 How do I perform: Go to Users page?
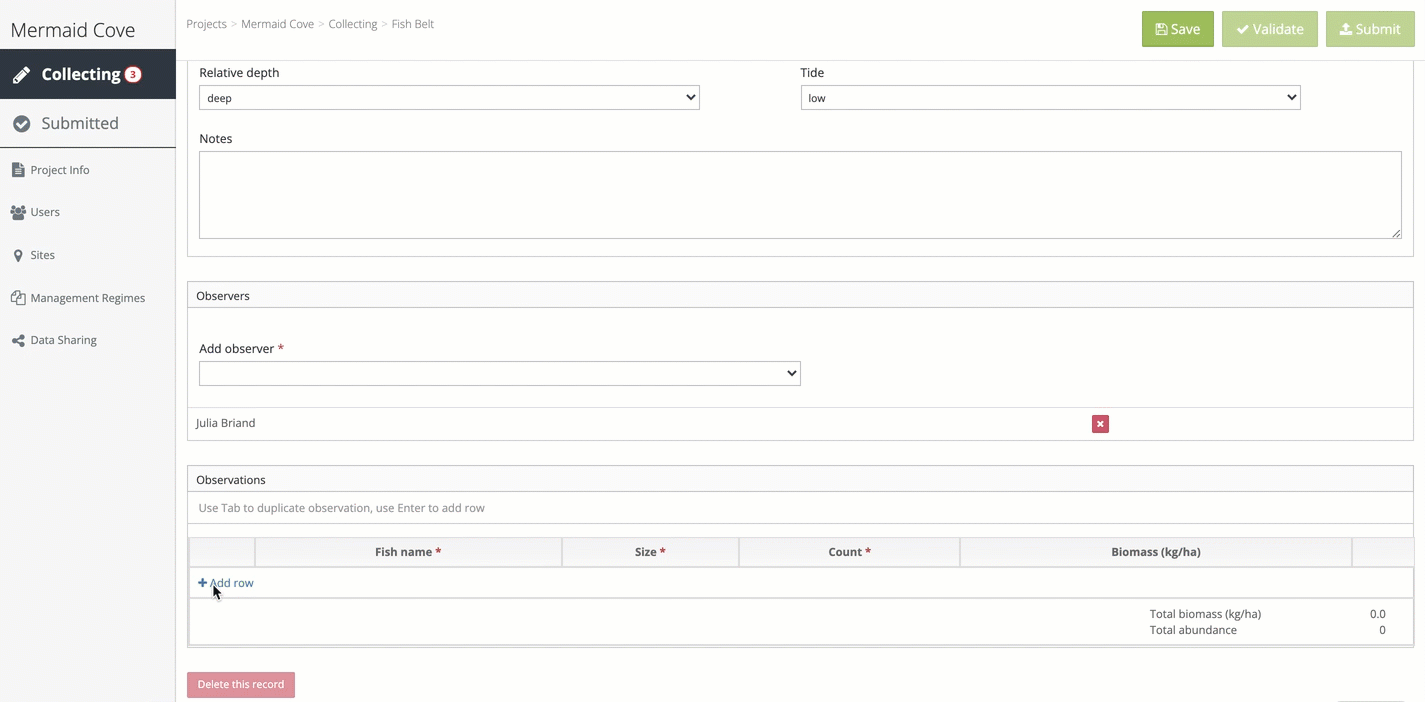(45, 212)
